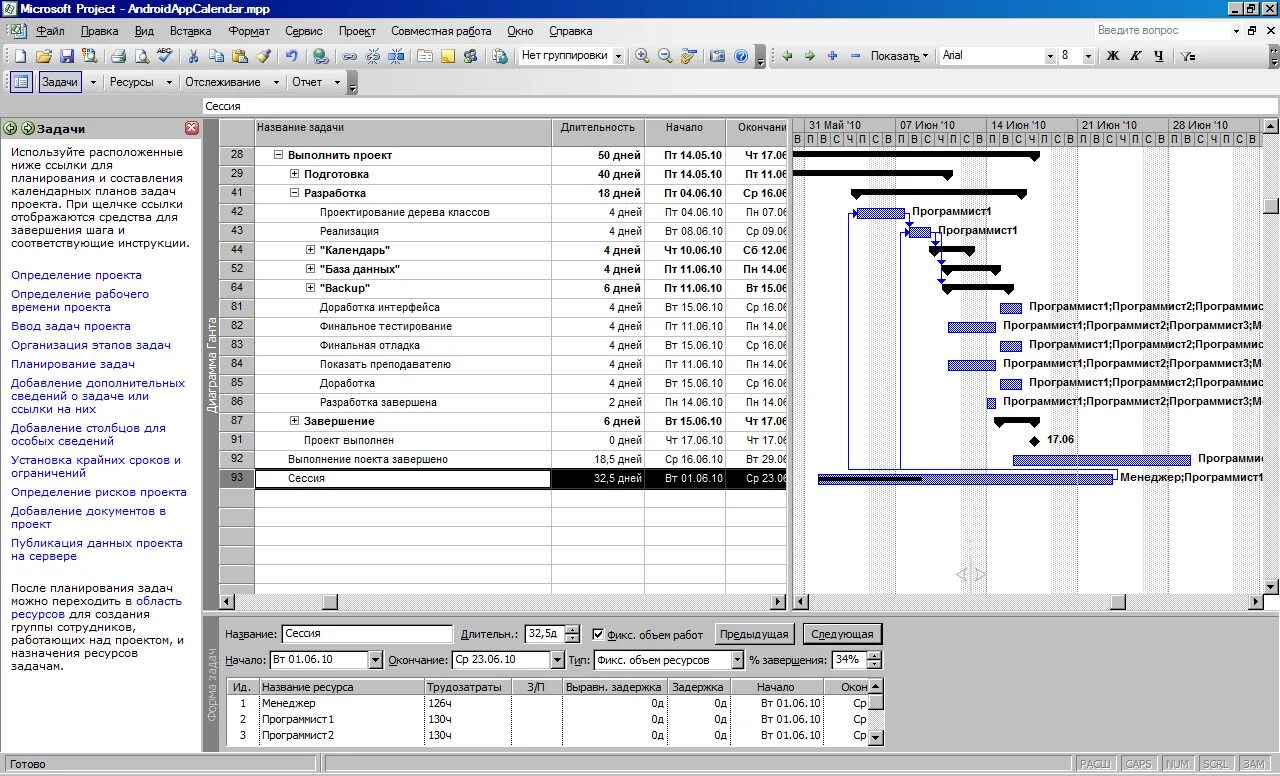Unlink the selected tasks

point(372,56)
